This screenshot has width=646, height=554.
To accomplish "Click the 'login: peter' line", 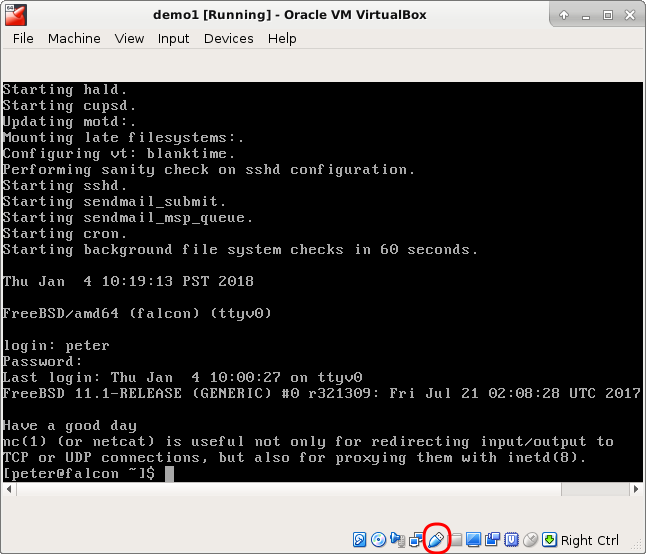I will pos(56,346).
